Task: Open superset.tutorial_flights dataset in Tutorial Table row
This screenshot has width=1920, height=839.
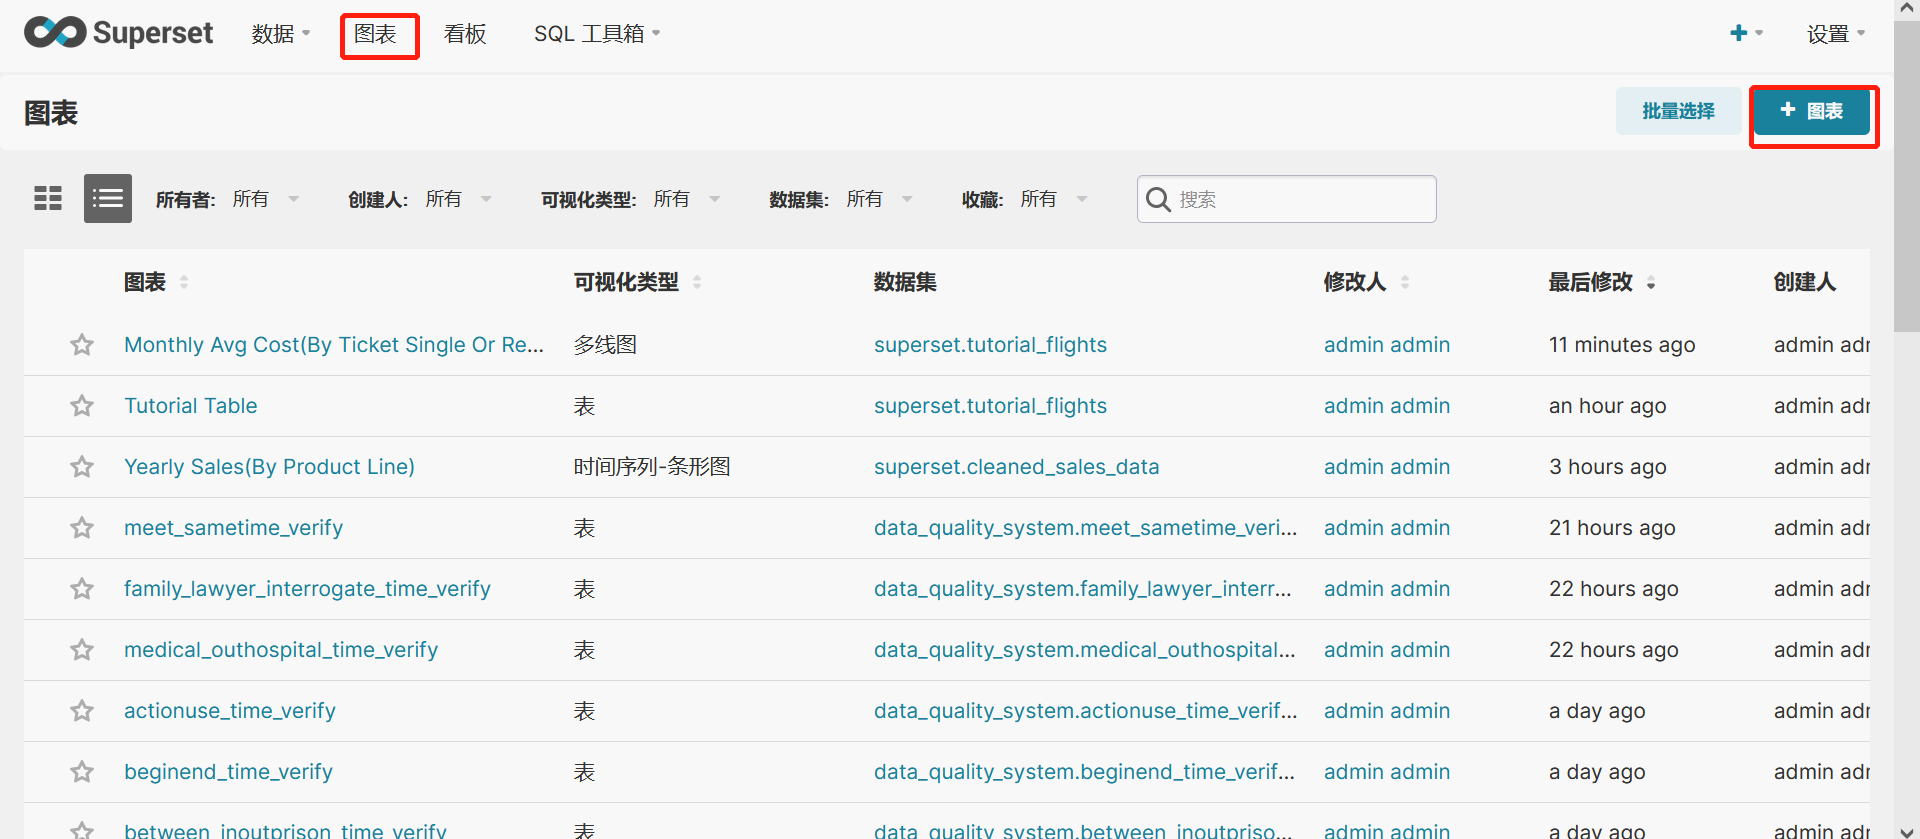Action: point(990,406)
